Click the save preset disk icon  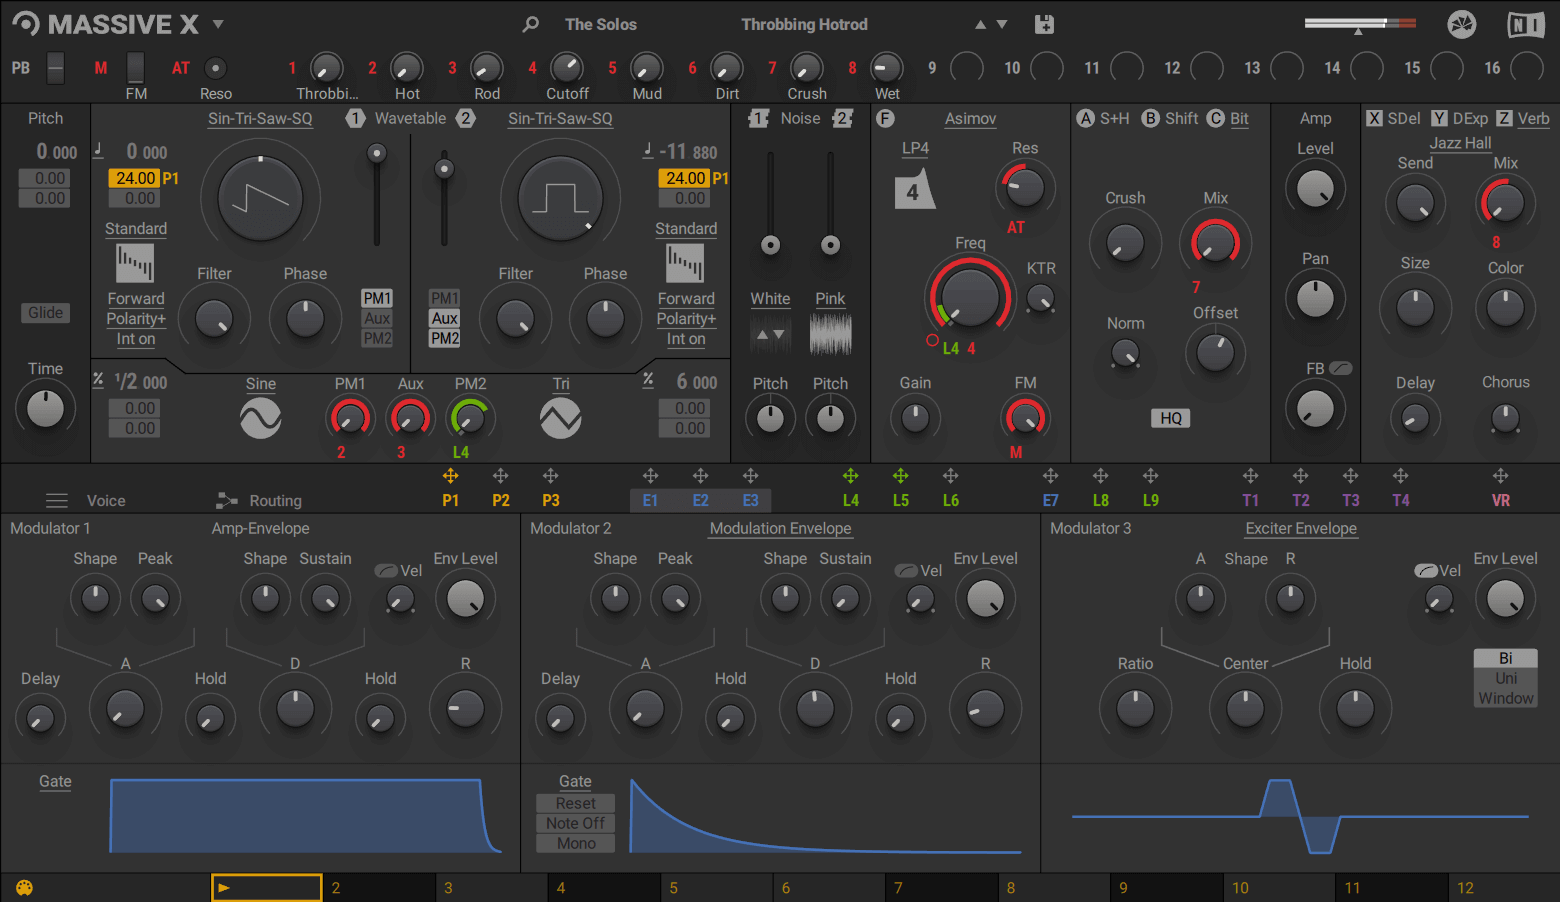tap(1044, 24)
